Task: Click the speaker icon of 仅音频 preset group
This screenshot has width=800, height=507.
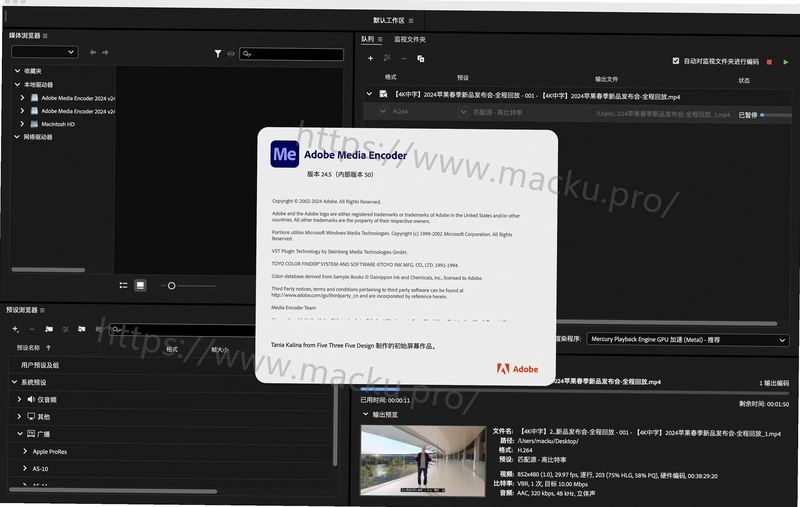Action: point(31,399)
